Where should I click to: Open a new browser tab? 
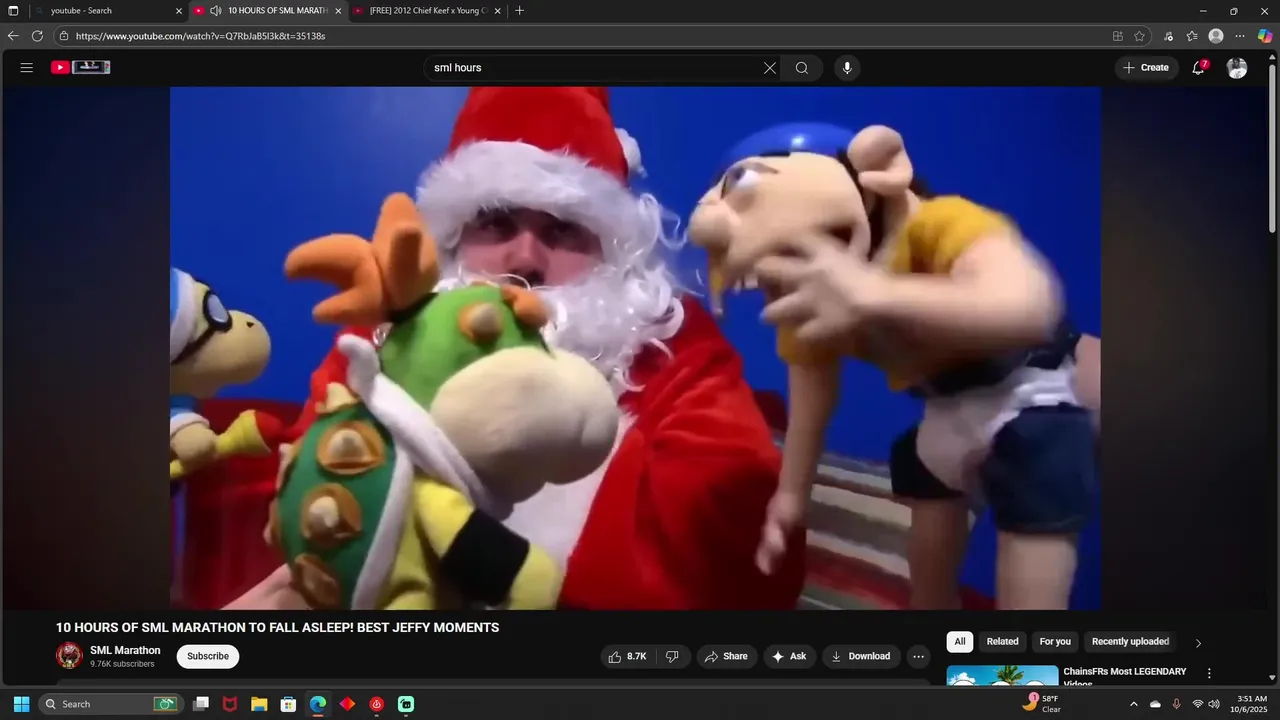click(519, 11)
